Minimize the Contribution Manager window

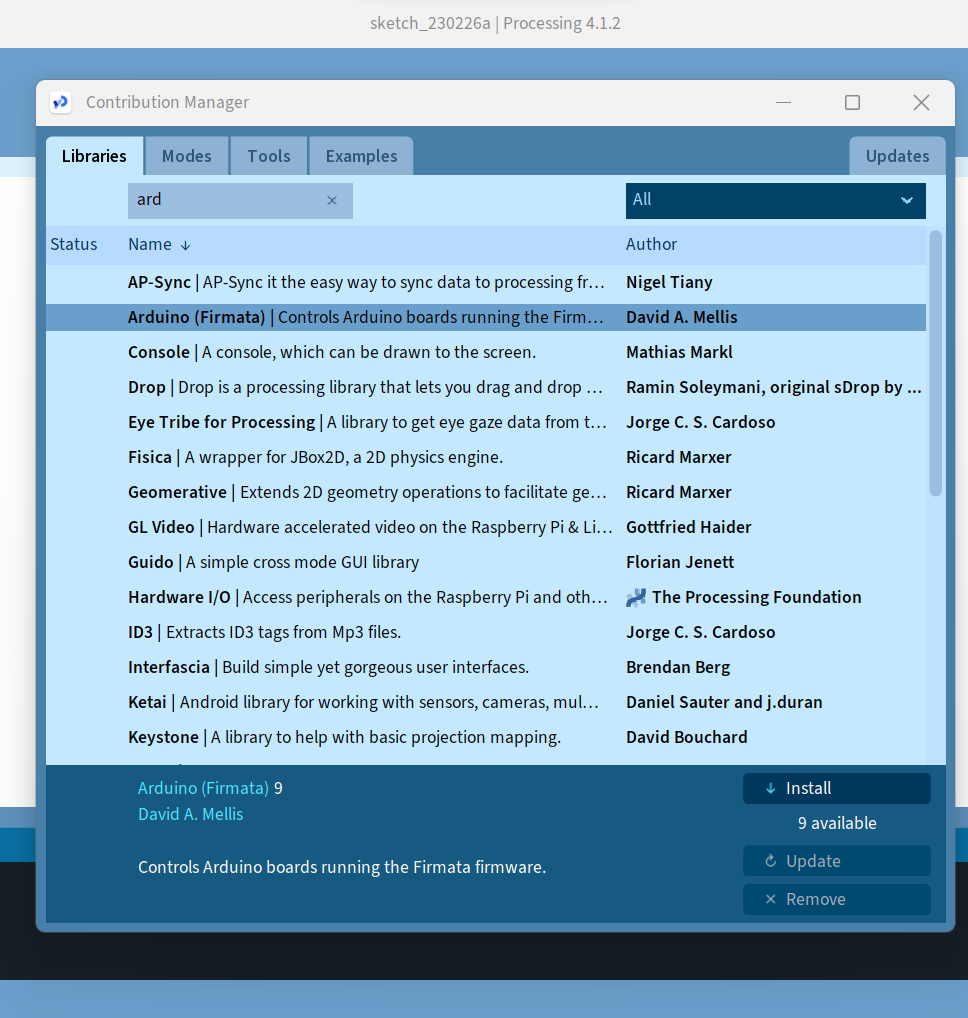784,103
